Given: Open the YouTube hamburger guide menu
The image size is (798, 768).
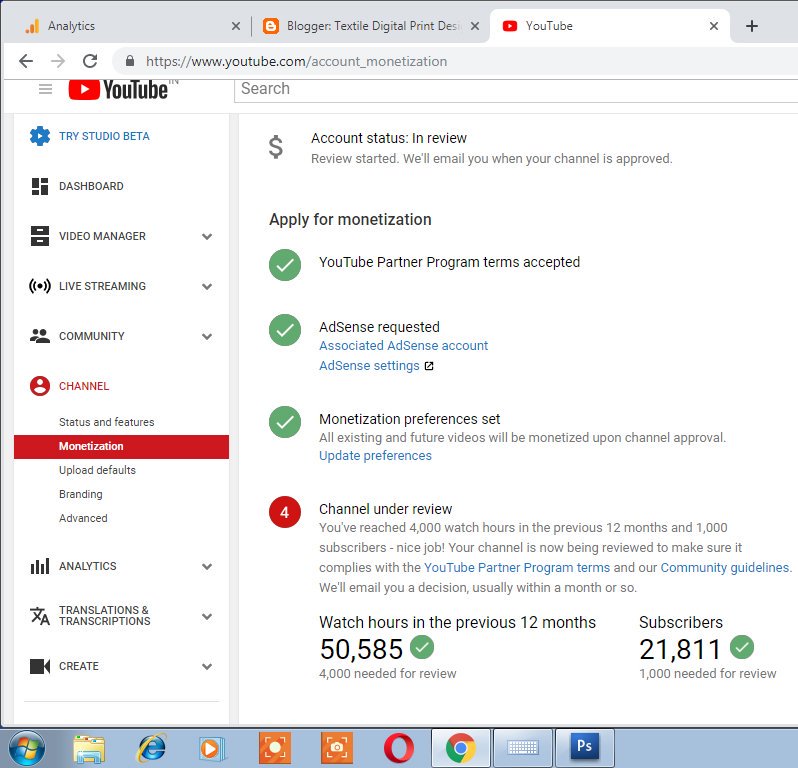Looking at the screenshot, I should (45, 89).
